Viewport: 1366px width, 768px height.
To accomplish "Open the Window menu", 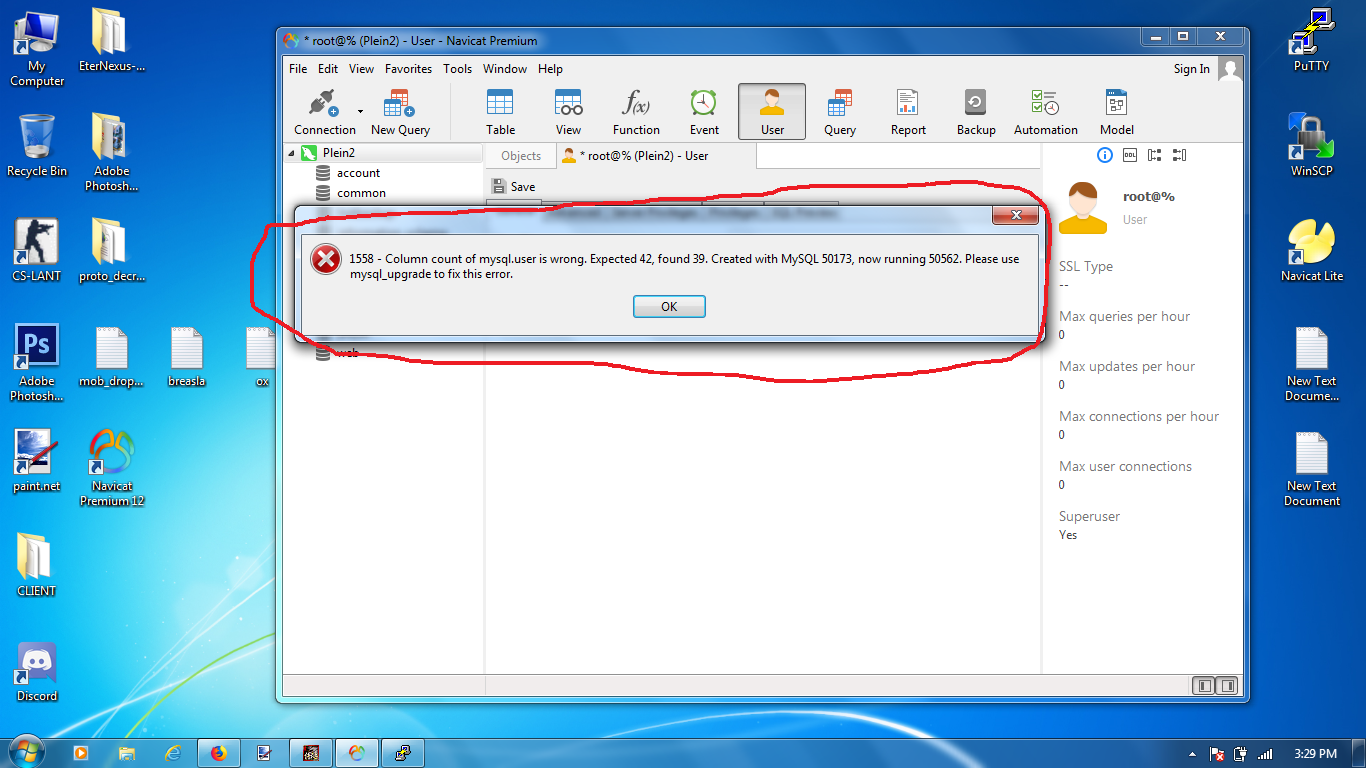I will [x=505, y=69].
